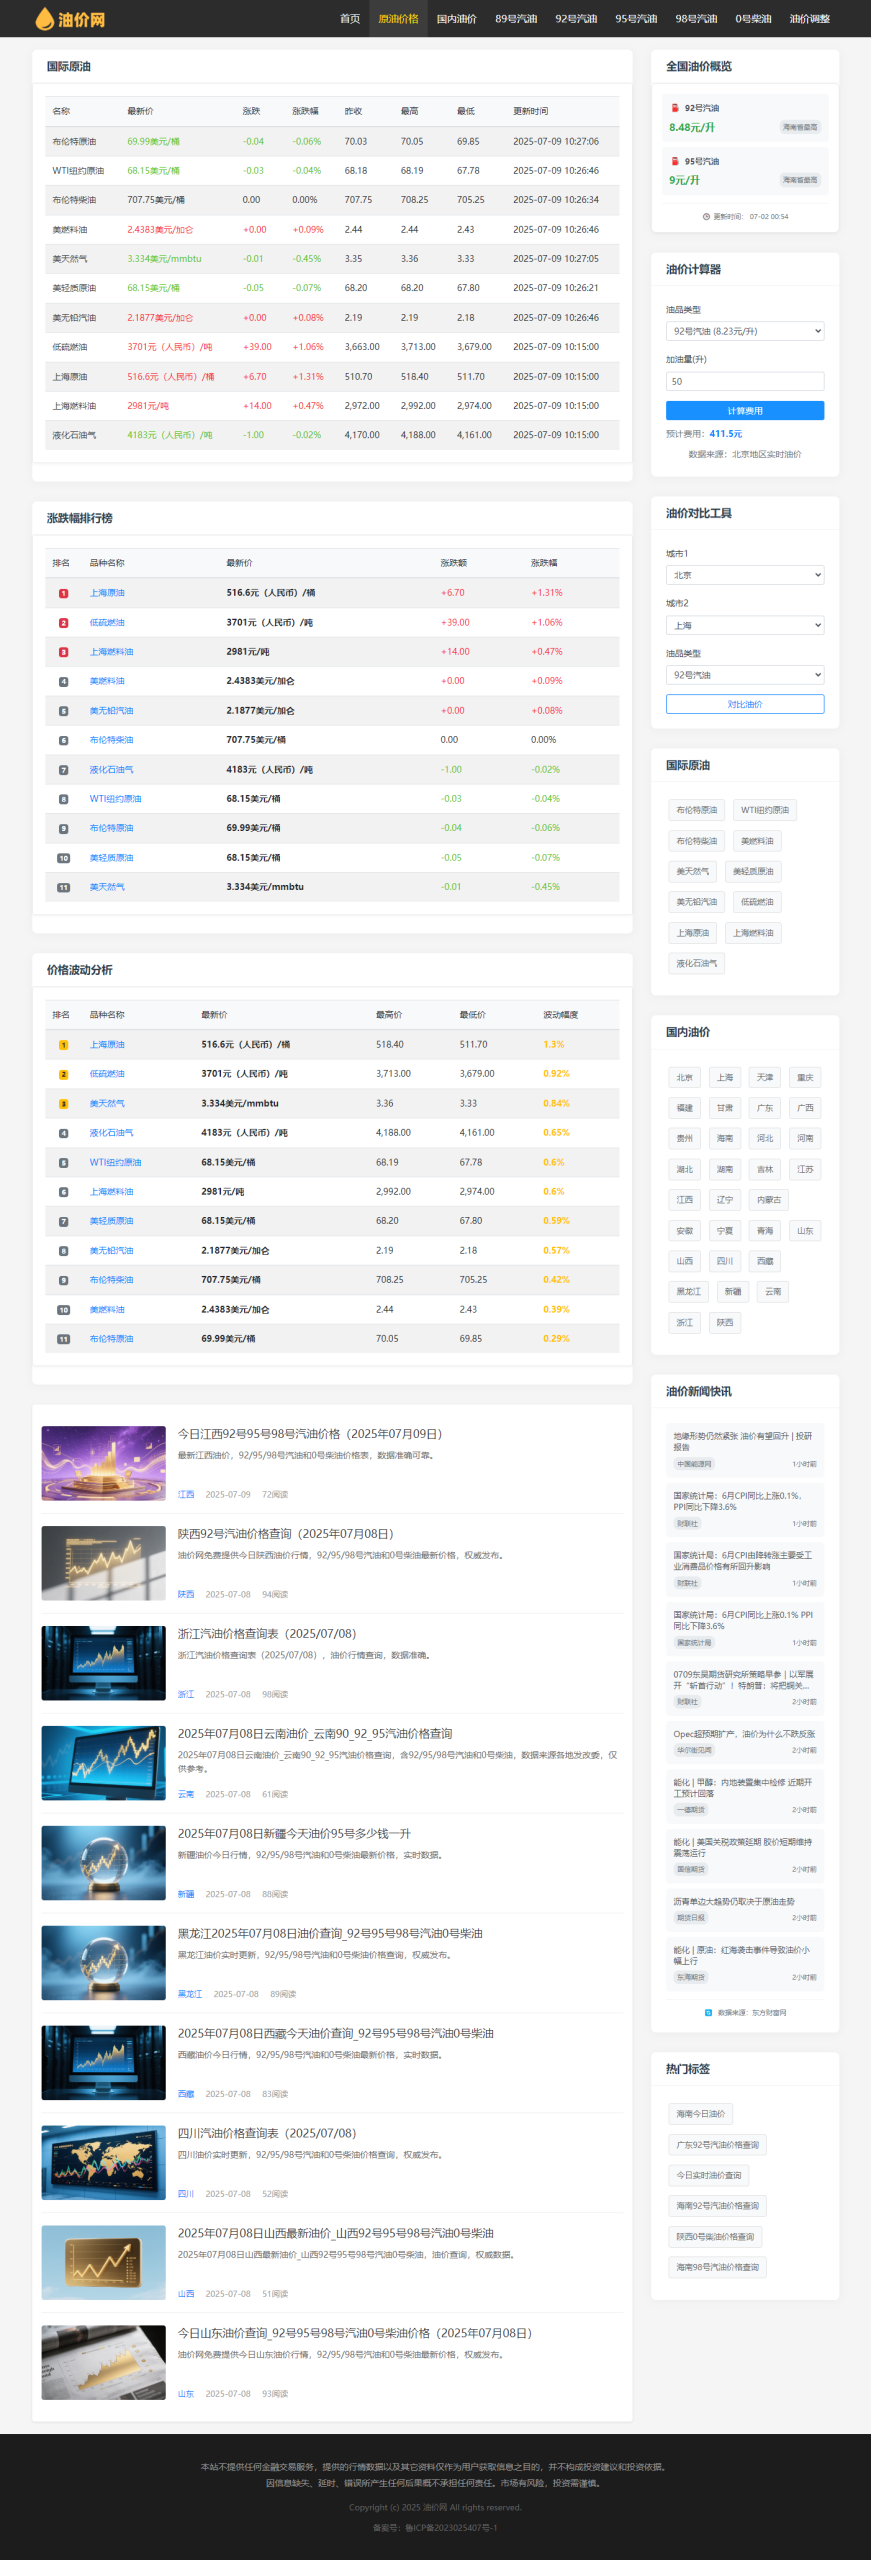Click the fuel pump icon beside 92号汽油

(676, 108)
